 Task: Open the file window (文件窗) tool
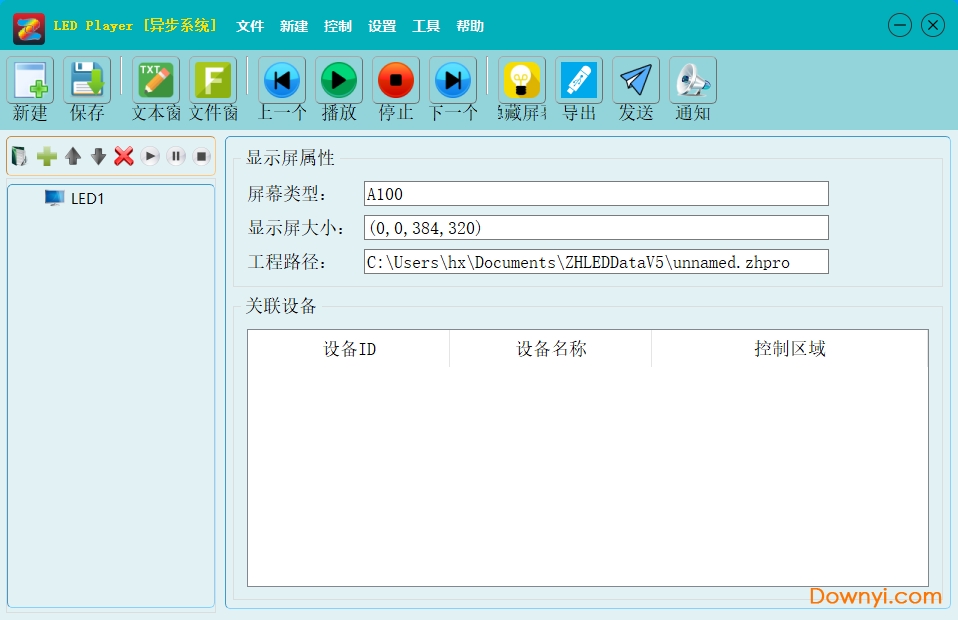212,80
